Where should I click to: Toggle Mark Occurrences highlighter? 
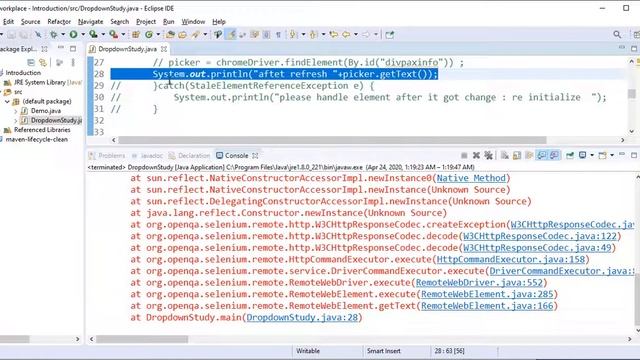pos(231,35)
